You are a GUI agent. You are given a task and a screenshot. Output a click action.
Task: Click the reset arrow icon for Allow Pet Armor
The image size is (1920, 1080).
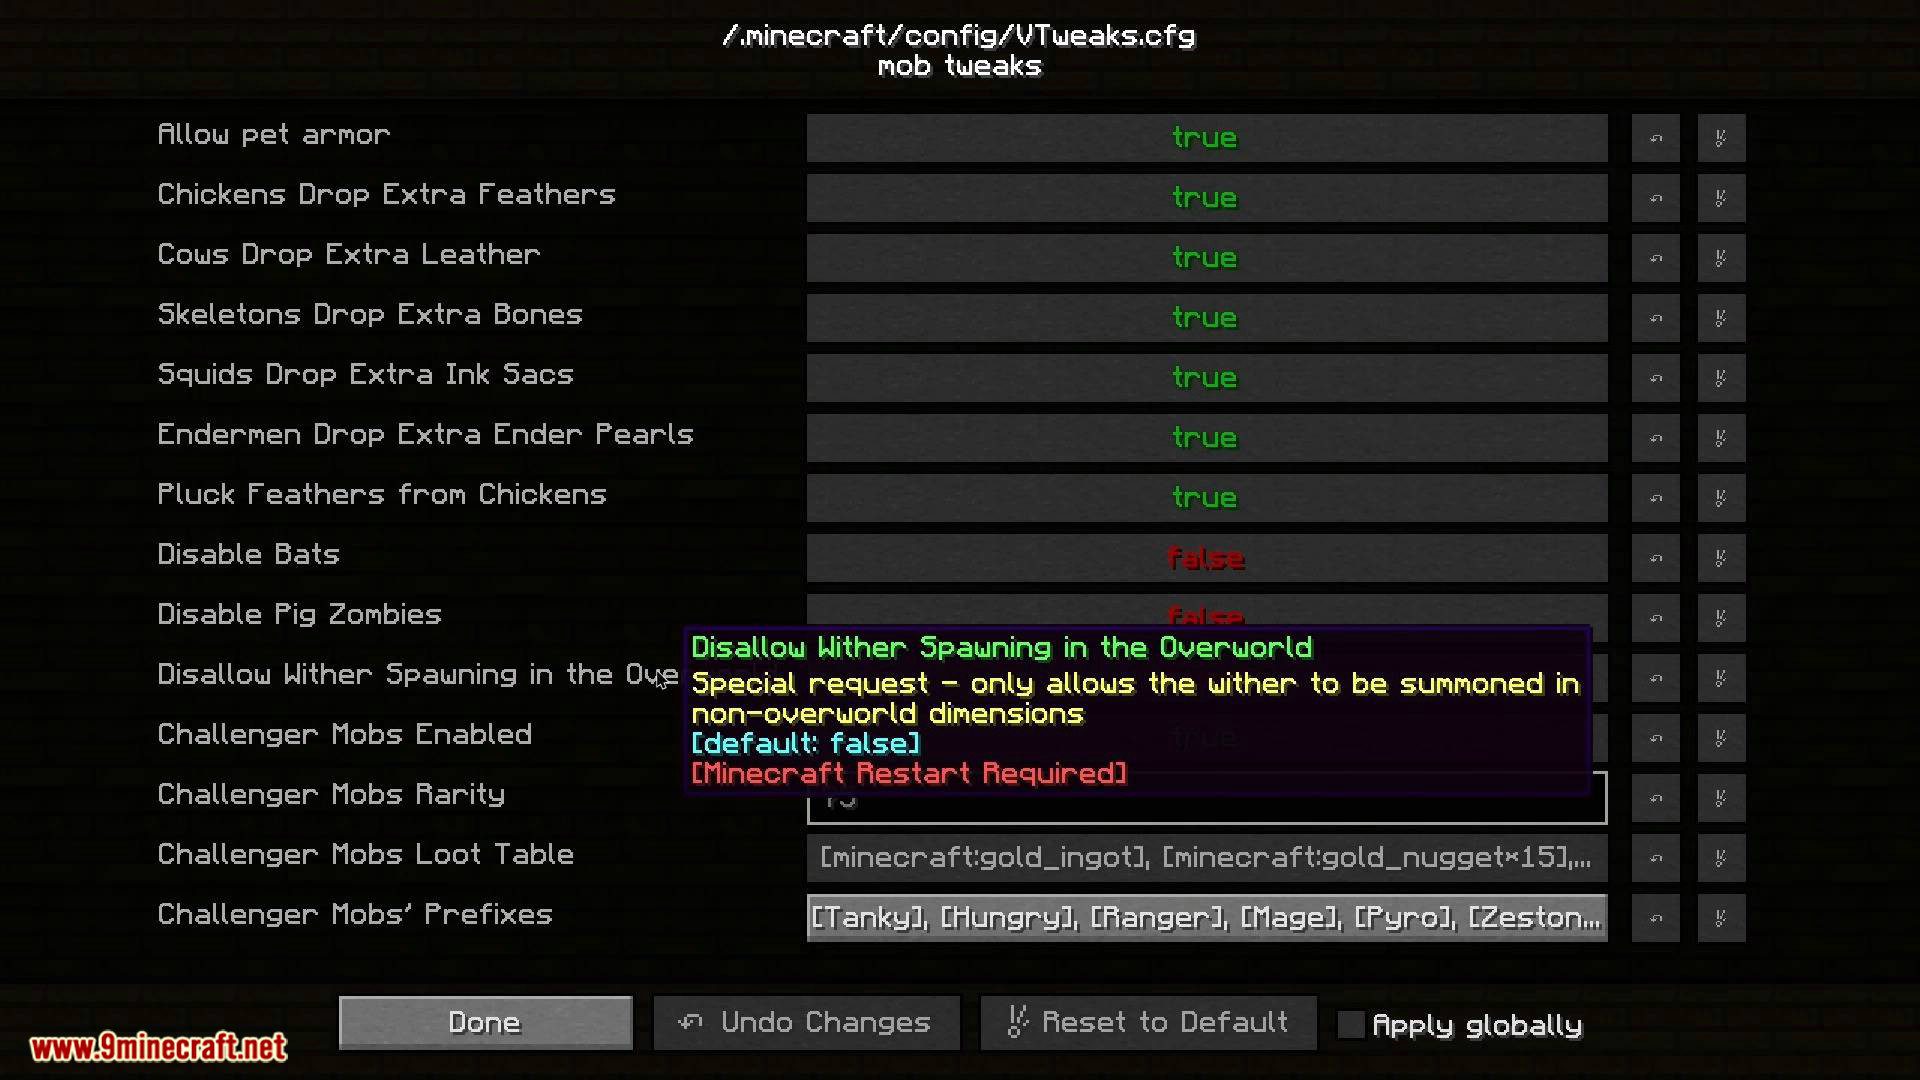[1654, 137]
